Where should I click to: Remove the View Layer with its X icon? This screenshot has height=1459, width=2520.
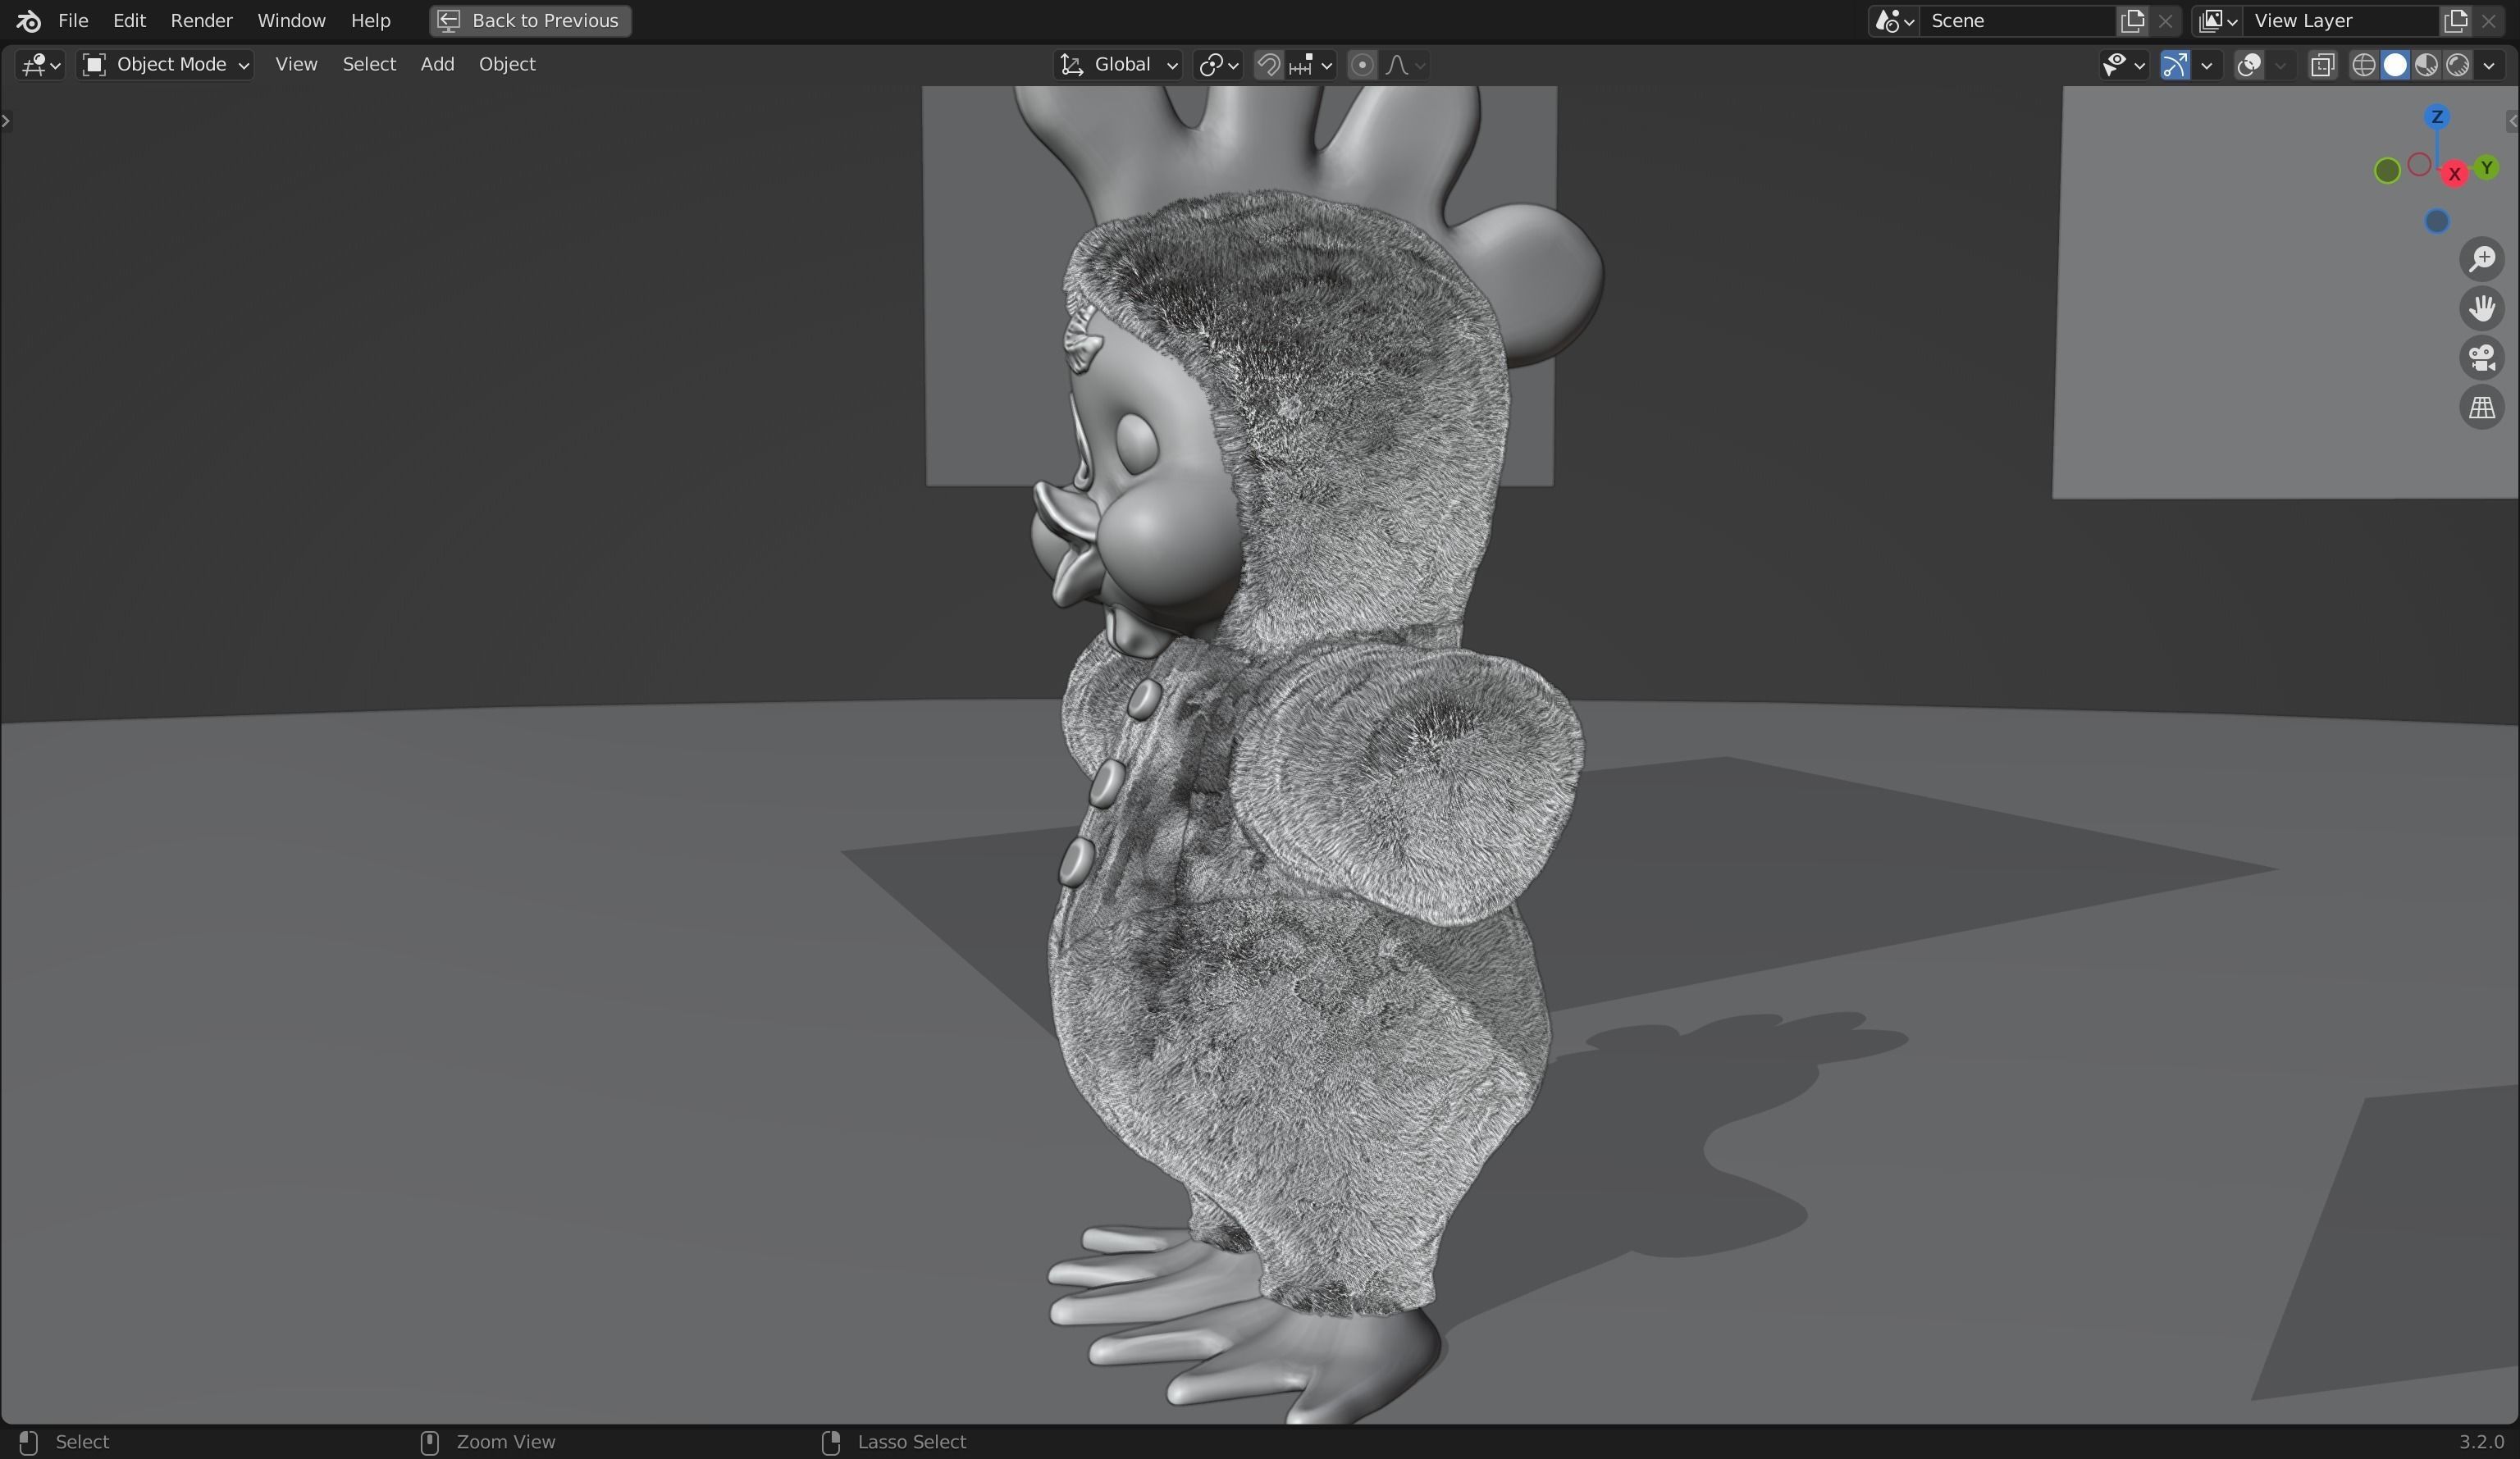click(2489, 21)
